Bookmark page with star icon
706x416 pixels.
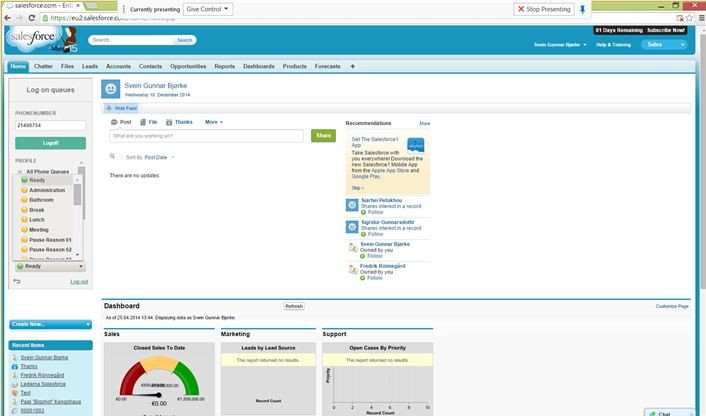click(689, 18)
